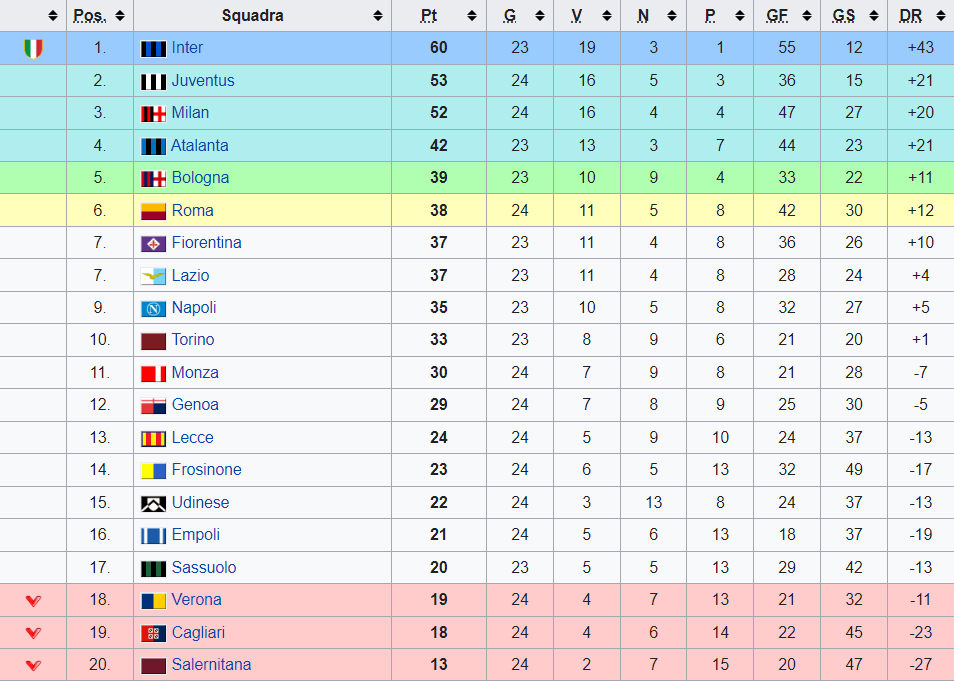Sort table by Squadra column arrows

point(378,16)
